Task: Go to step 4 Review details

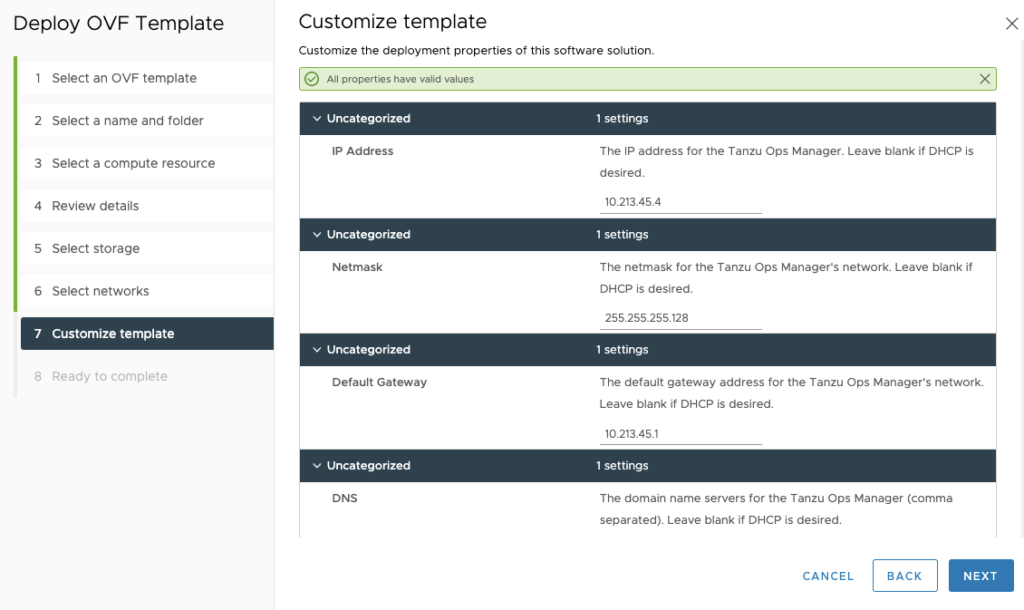Action: point(147,206)
